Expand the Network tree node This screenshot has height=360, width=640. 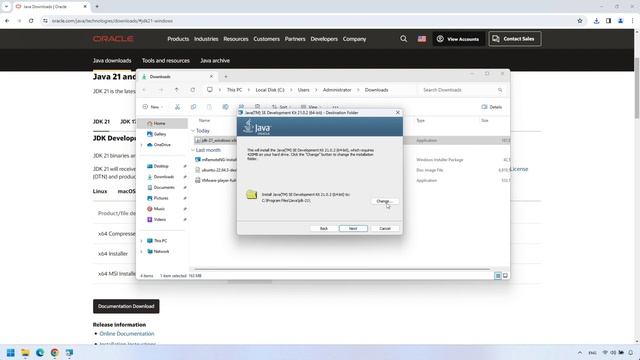click(142, 251)
